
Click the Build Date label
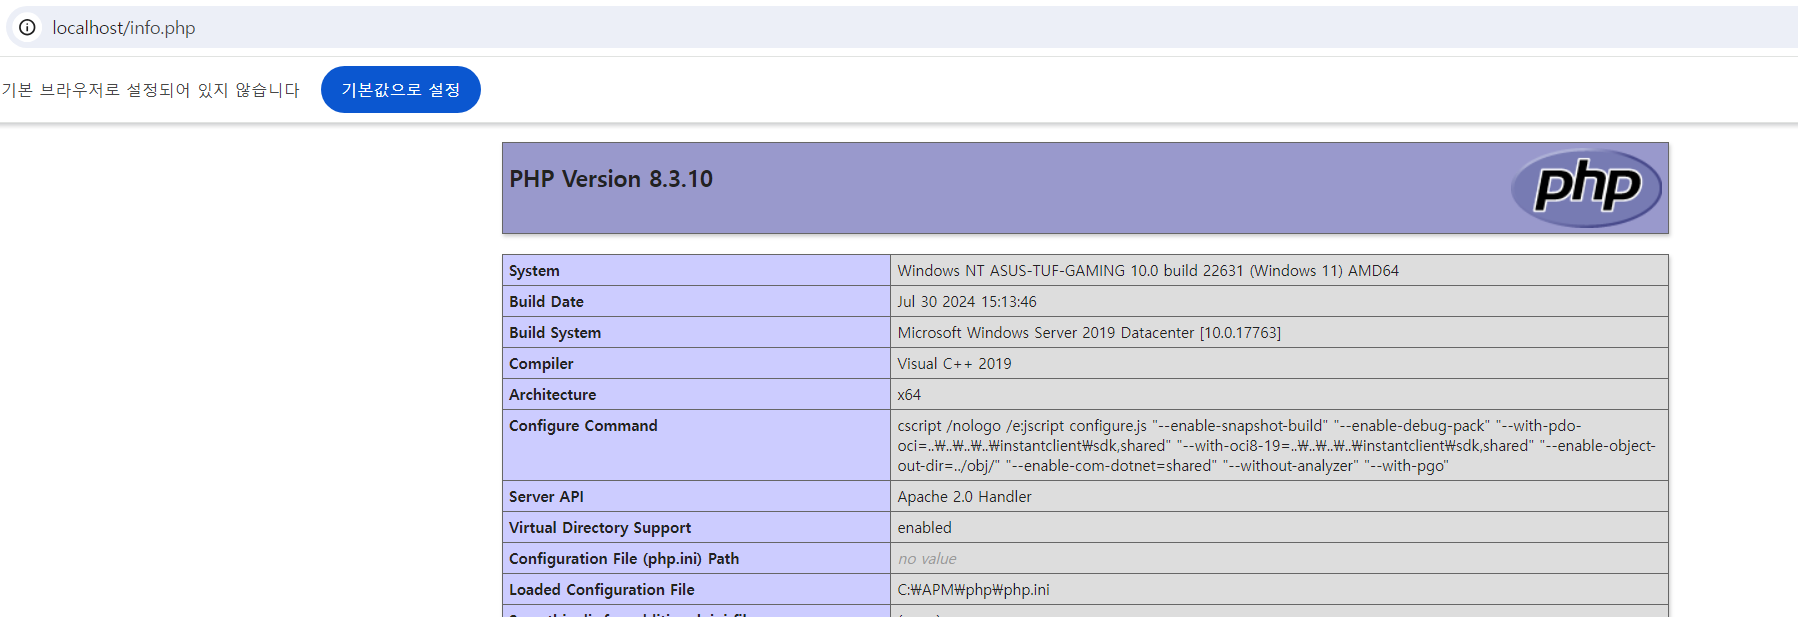(546, 302)
